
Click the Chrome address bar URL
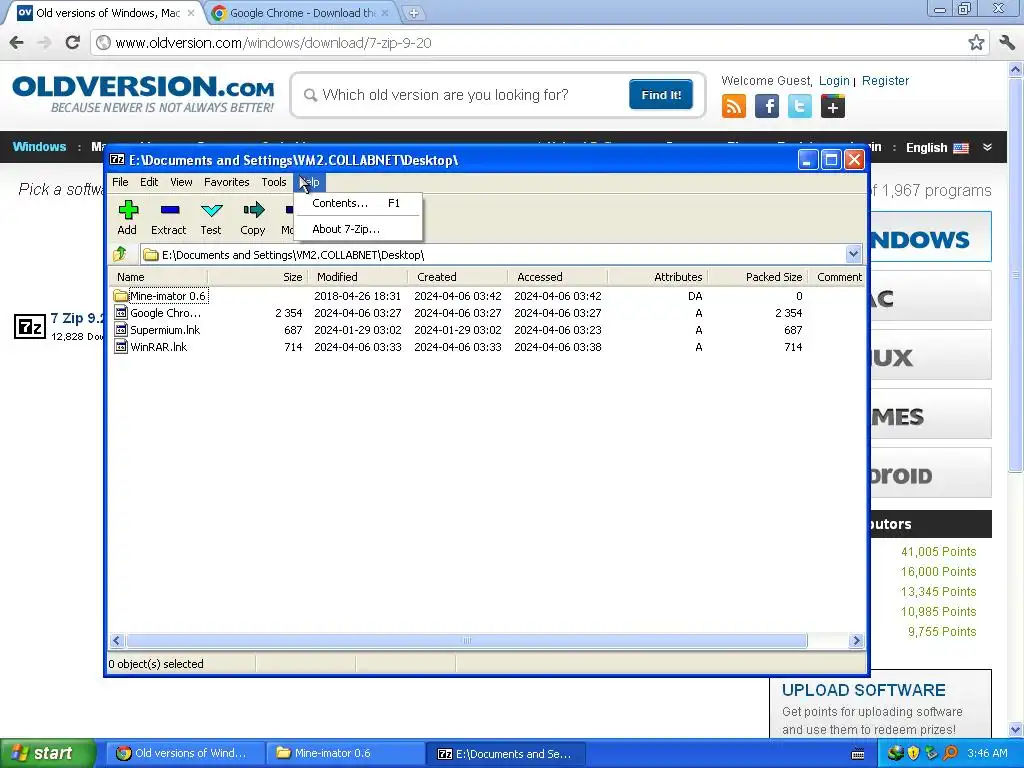[274, 43]
